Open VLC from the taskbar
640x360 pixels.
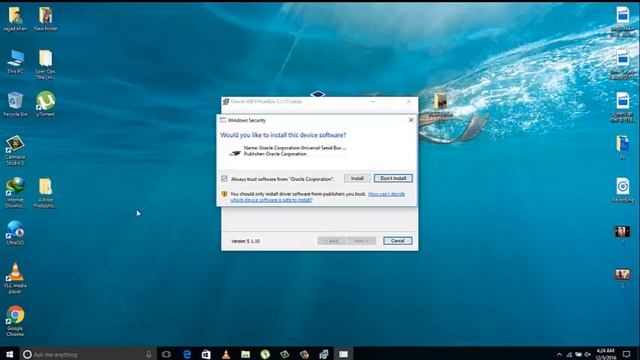point(226,354)
